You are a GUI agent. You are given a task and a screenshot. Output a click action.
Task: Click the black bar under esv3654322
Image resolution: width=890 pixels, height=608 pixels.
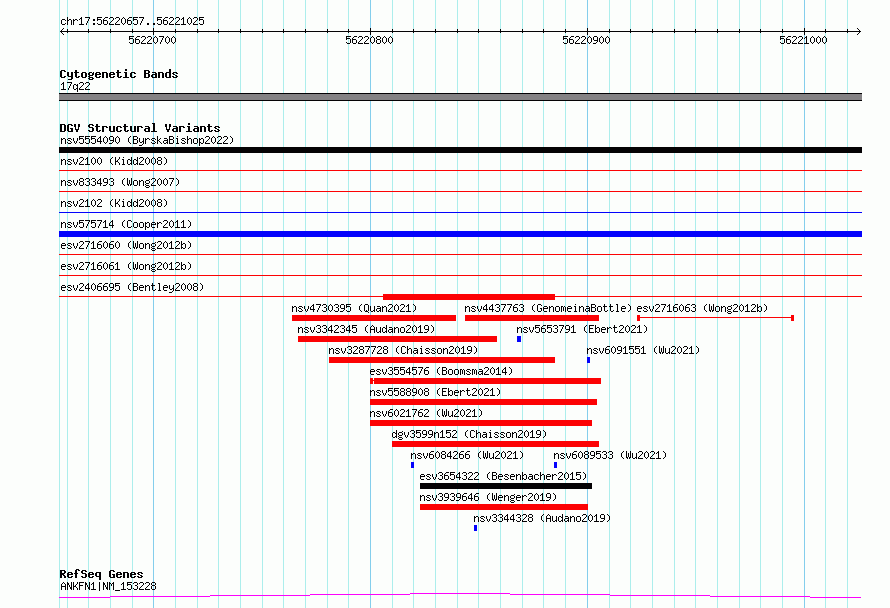click(506, 486)
